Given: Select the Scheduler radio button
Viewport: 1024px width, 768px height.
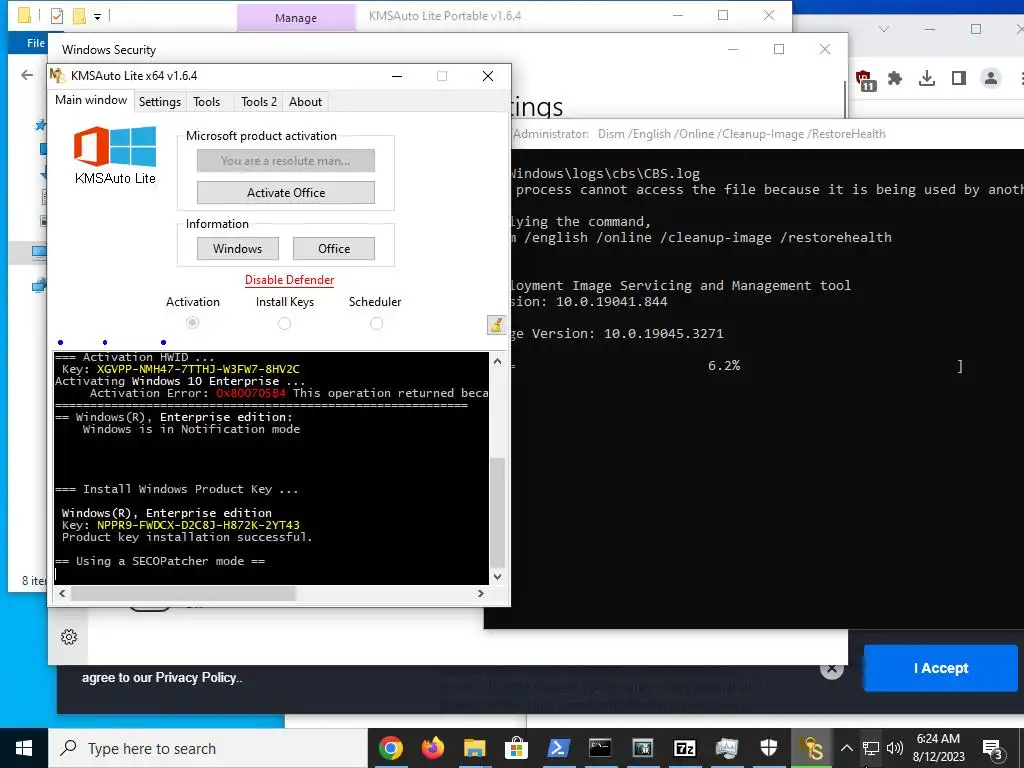Looking at the screenshot, I should pyautogui.click(x=376, y=323).
